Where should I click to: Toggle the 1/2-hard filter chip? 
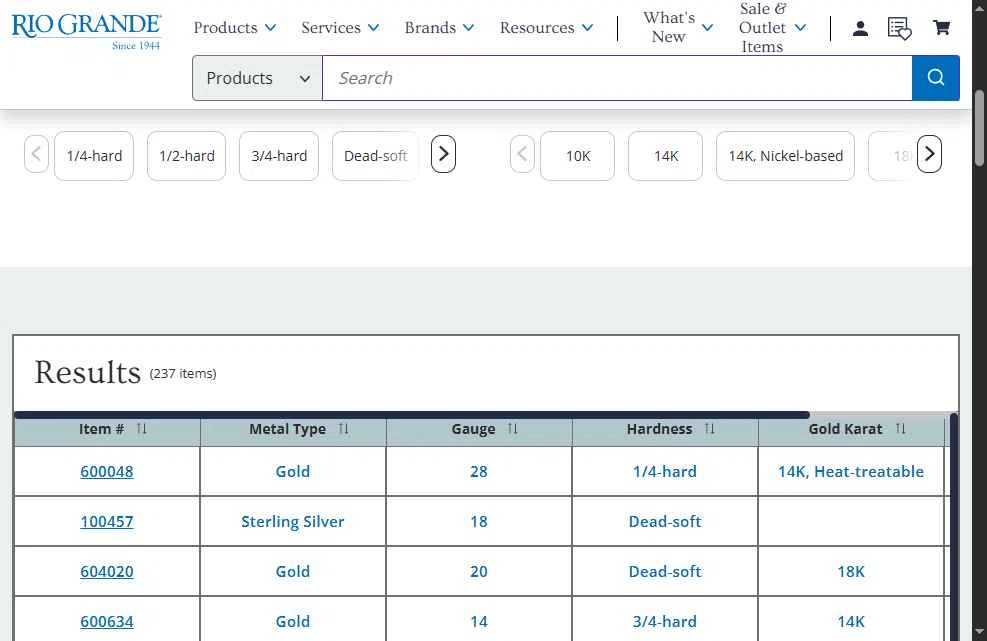pyautogui.click(x=187, y=156)
